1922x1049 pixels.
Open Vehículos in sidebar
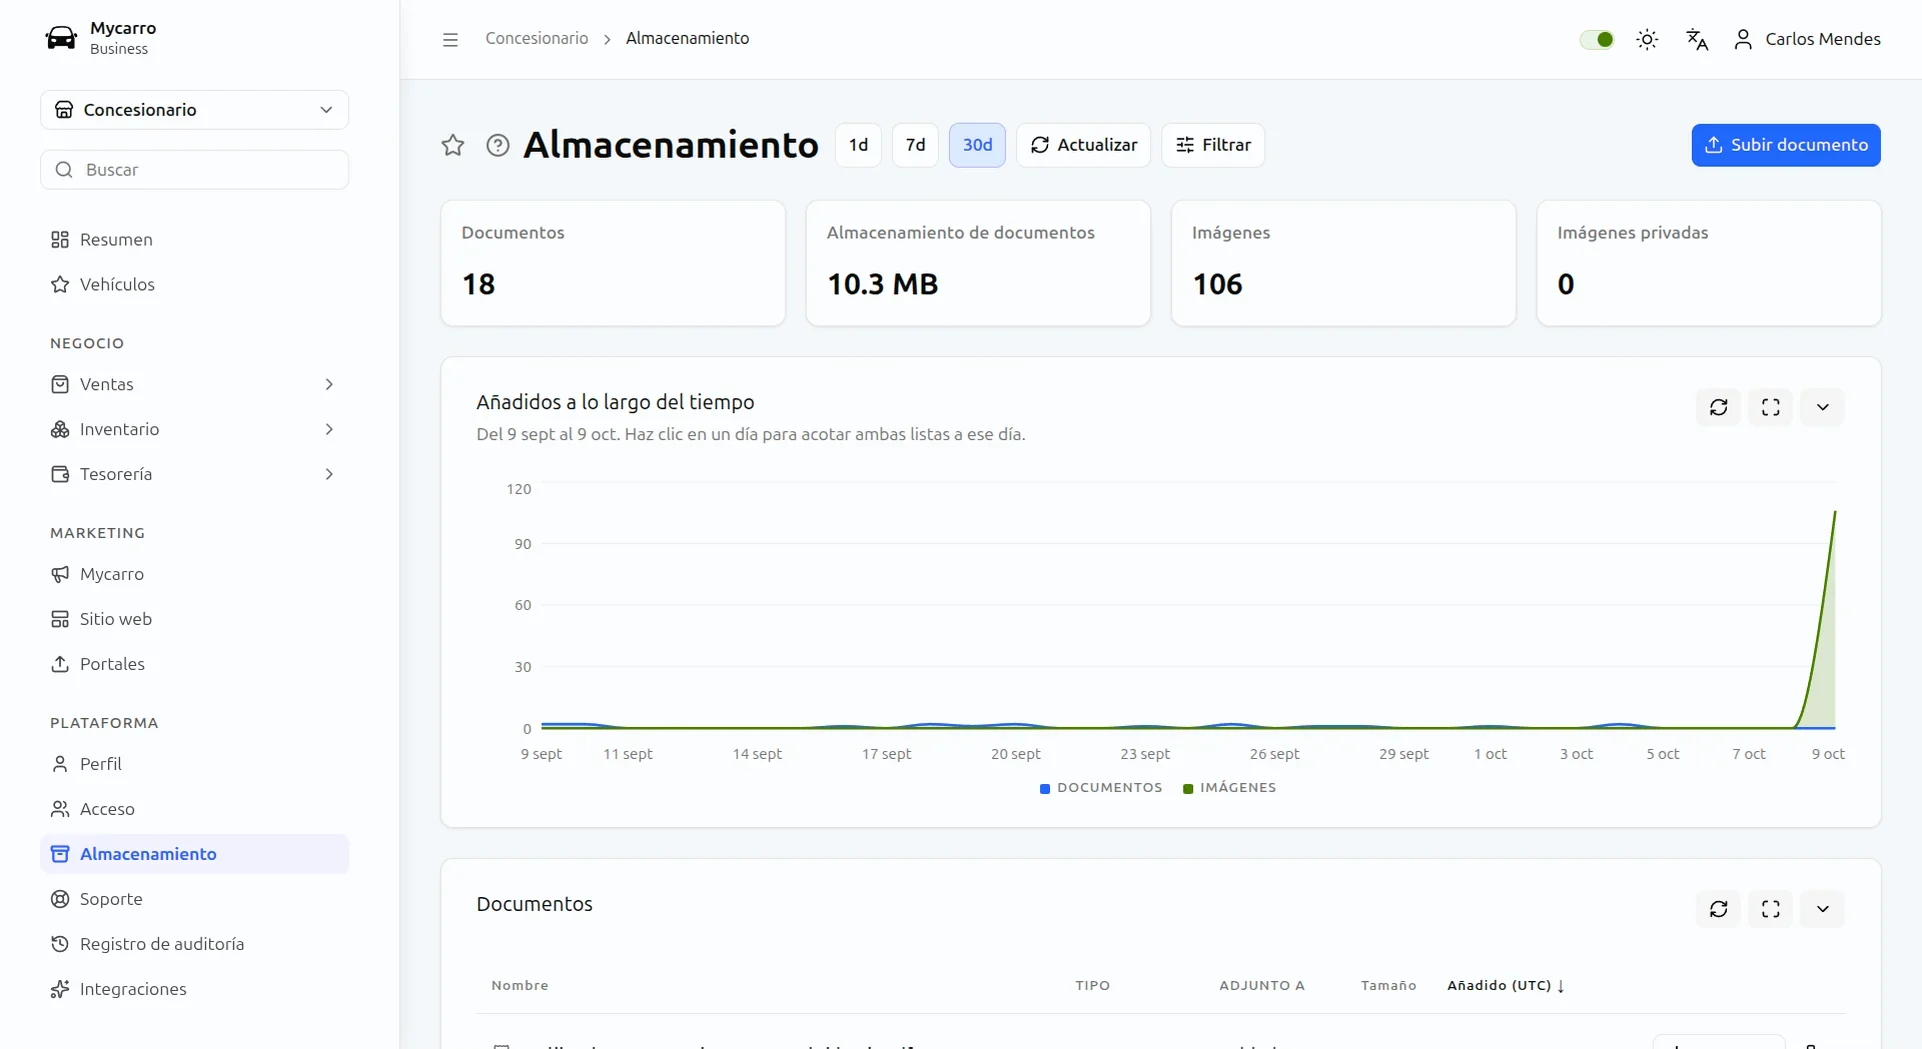coord(195,285)
